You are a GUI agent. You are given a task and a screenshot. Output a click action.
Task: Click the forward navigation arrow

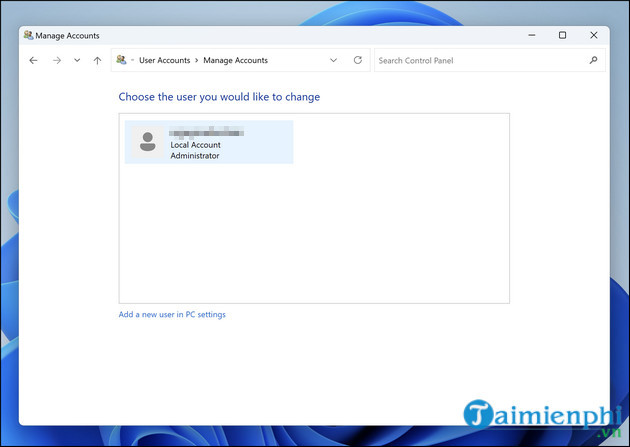57,61
